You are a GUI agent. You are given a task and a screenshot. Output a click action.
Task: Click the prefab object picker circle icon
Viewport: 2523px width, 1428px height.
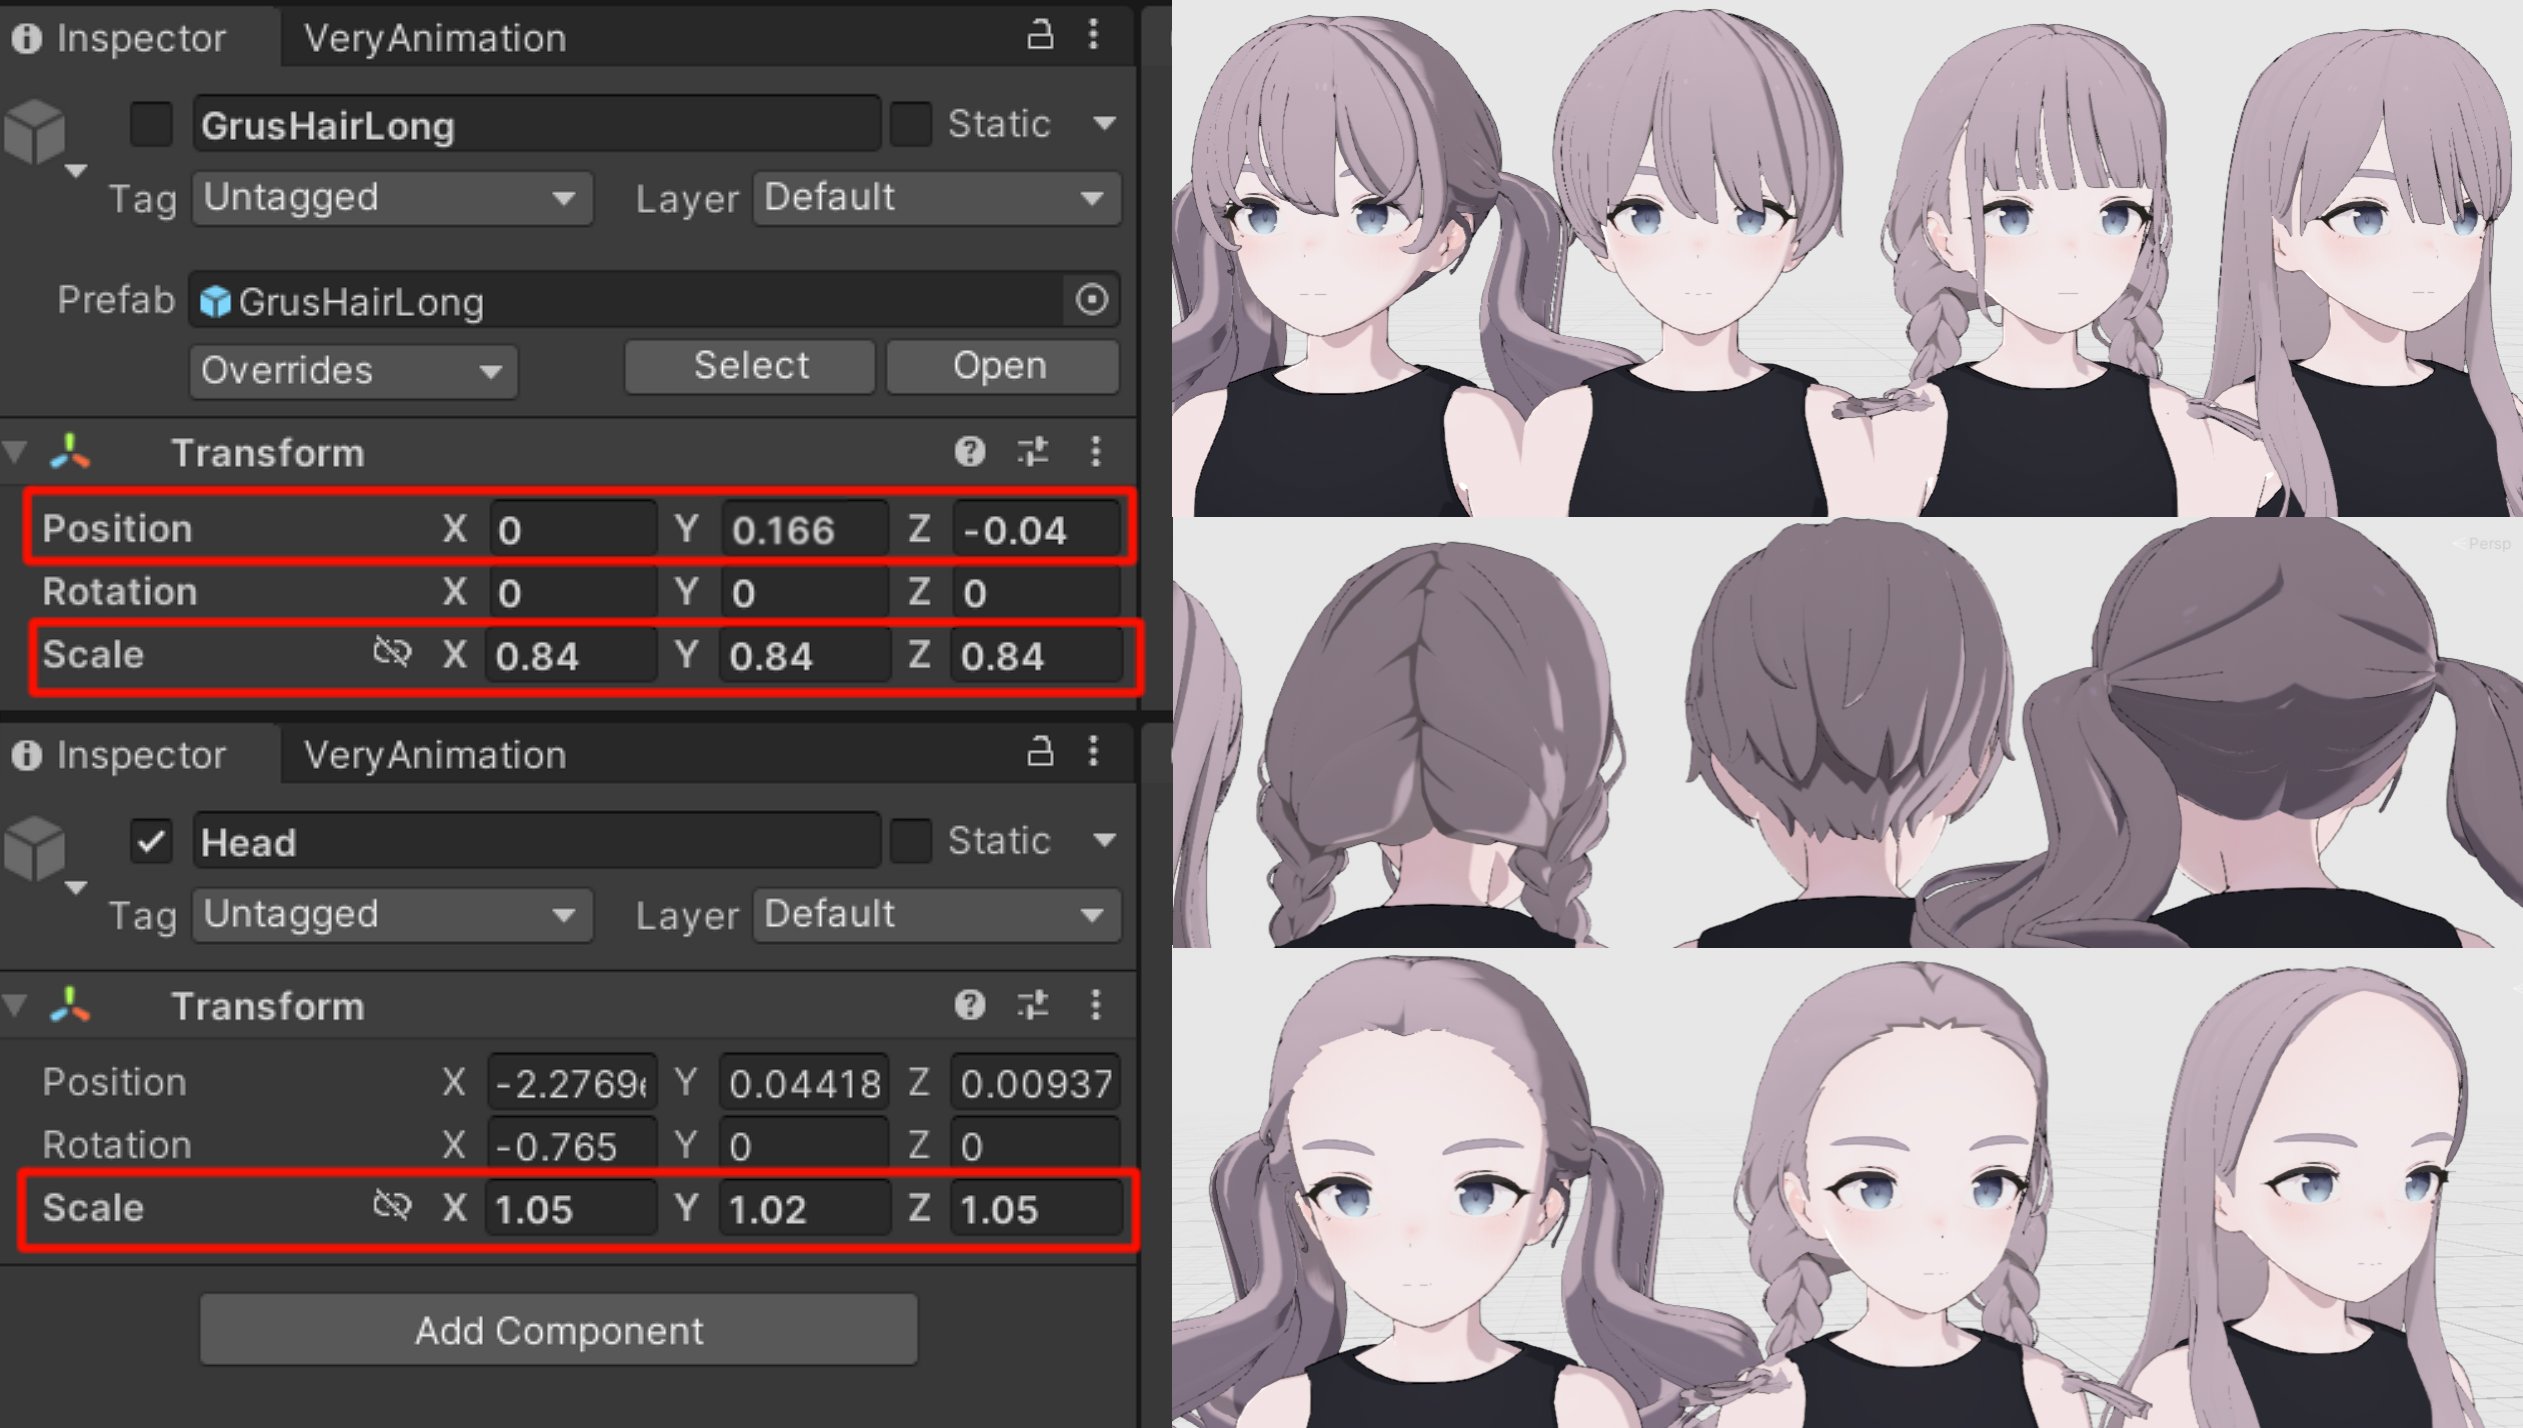pyautogui.click(x=1092, y=299)
